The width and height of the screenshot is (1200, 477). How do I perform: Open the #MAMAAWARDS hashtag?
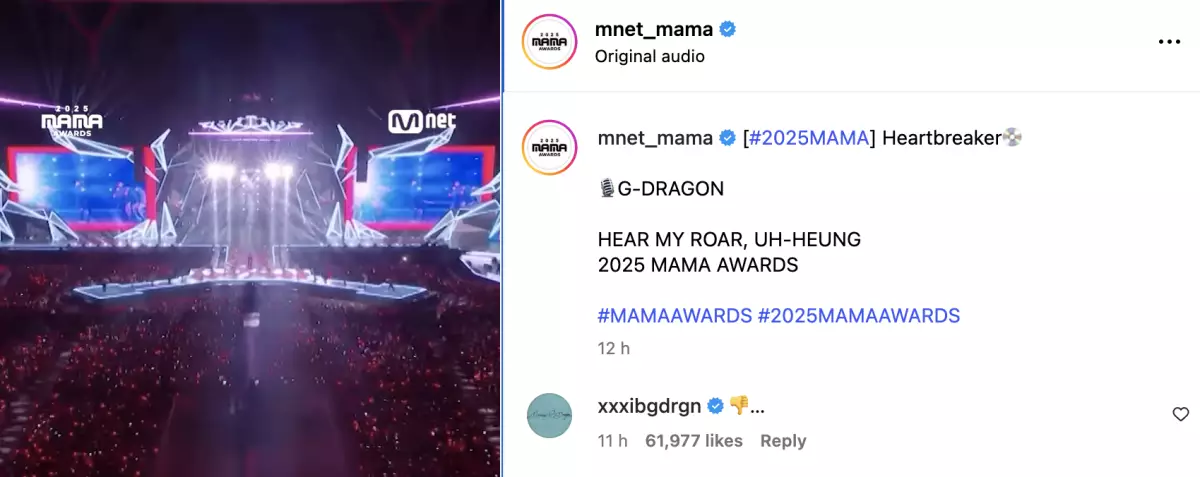click(674, 316)
